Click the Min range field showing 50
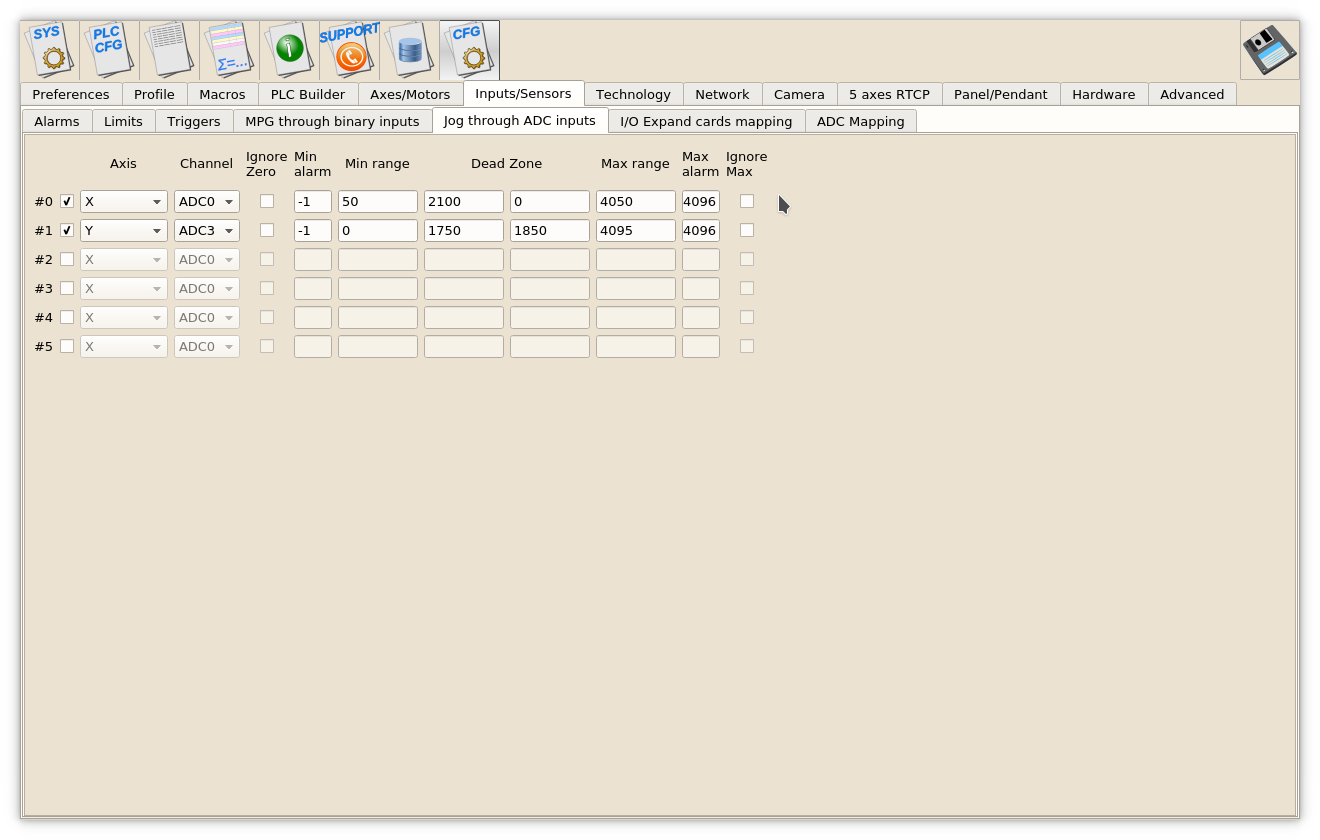Viewport: 1320px width, 840px height. [377, 201]
